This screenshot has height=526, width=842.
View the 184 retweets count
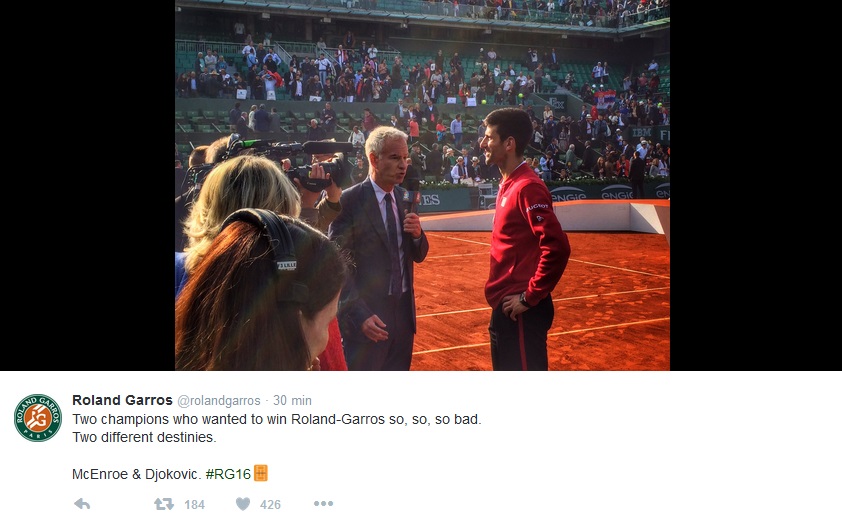pyautogui.click(x=194, y=505)
